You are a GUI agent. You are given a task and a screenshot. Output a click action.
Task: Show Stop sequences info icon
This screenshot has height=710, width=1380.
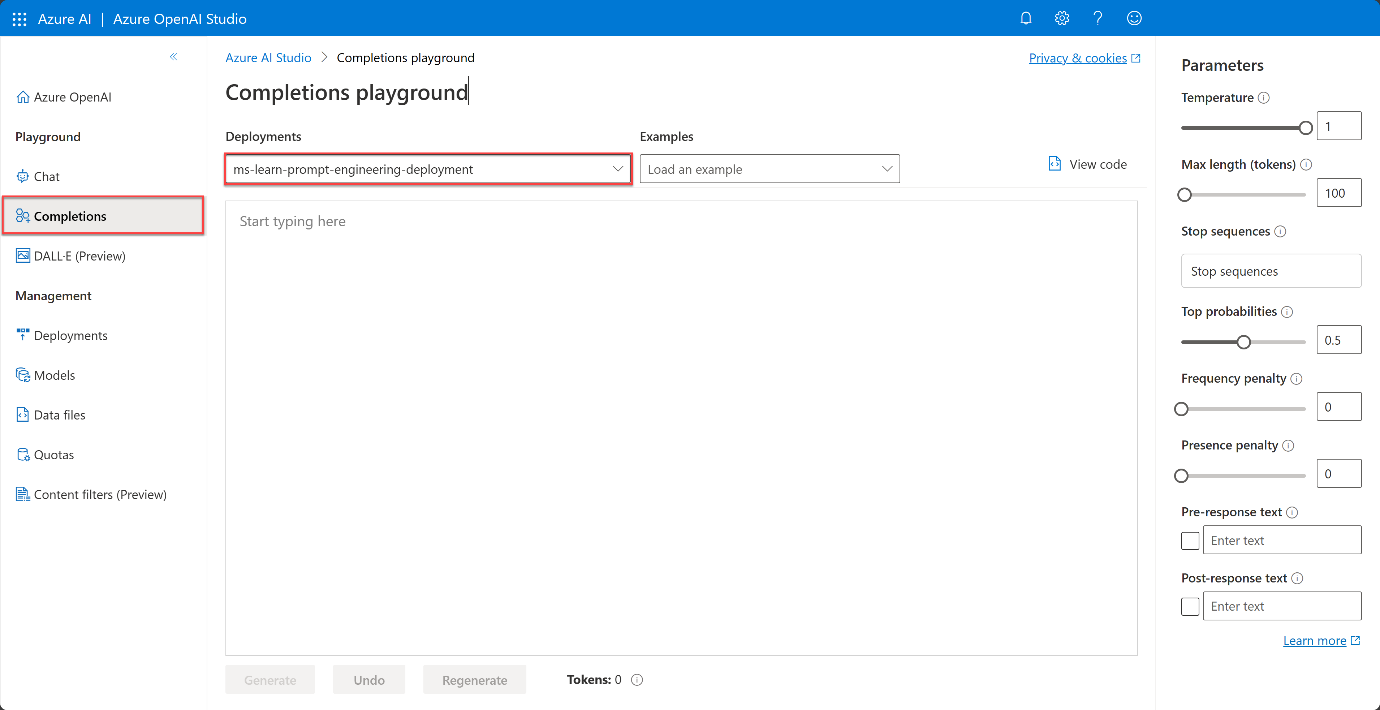click(1281, 232)
